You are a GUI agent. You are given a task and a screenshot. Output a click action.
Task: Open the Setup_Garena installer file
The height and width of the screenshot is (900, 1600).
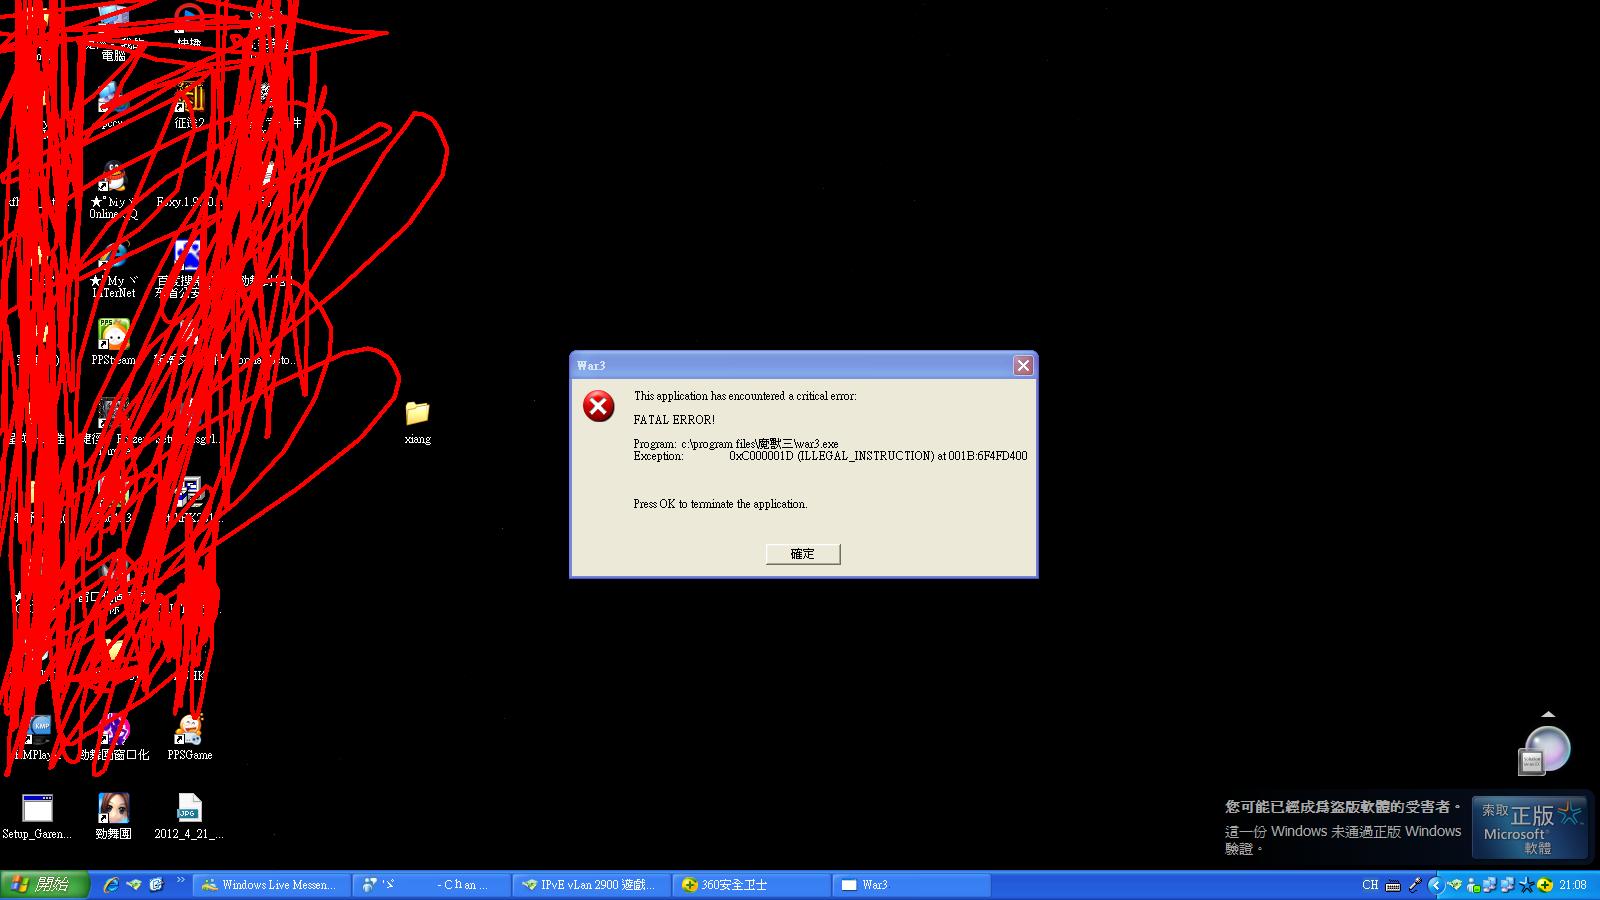37,816
